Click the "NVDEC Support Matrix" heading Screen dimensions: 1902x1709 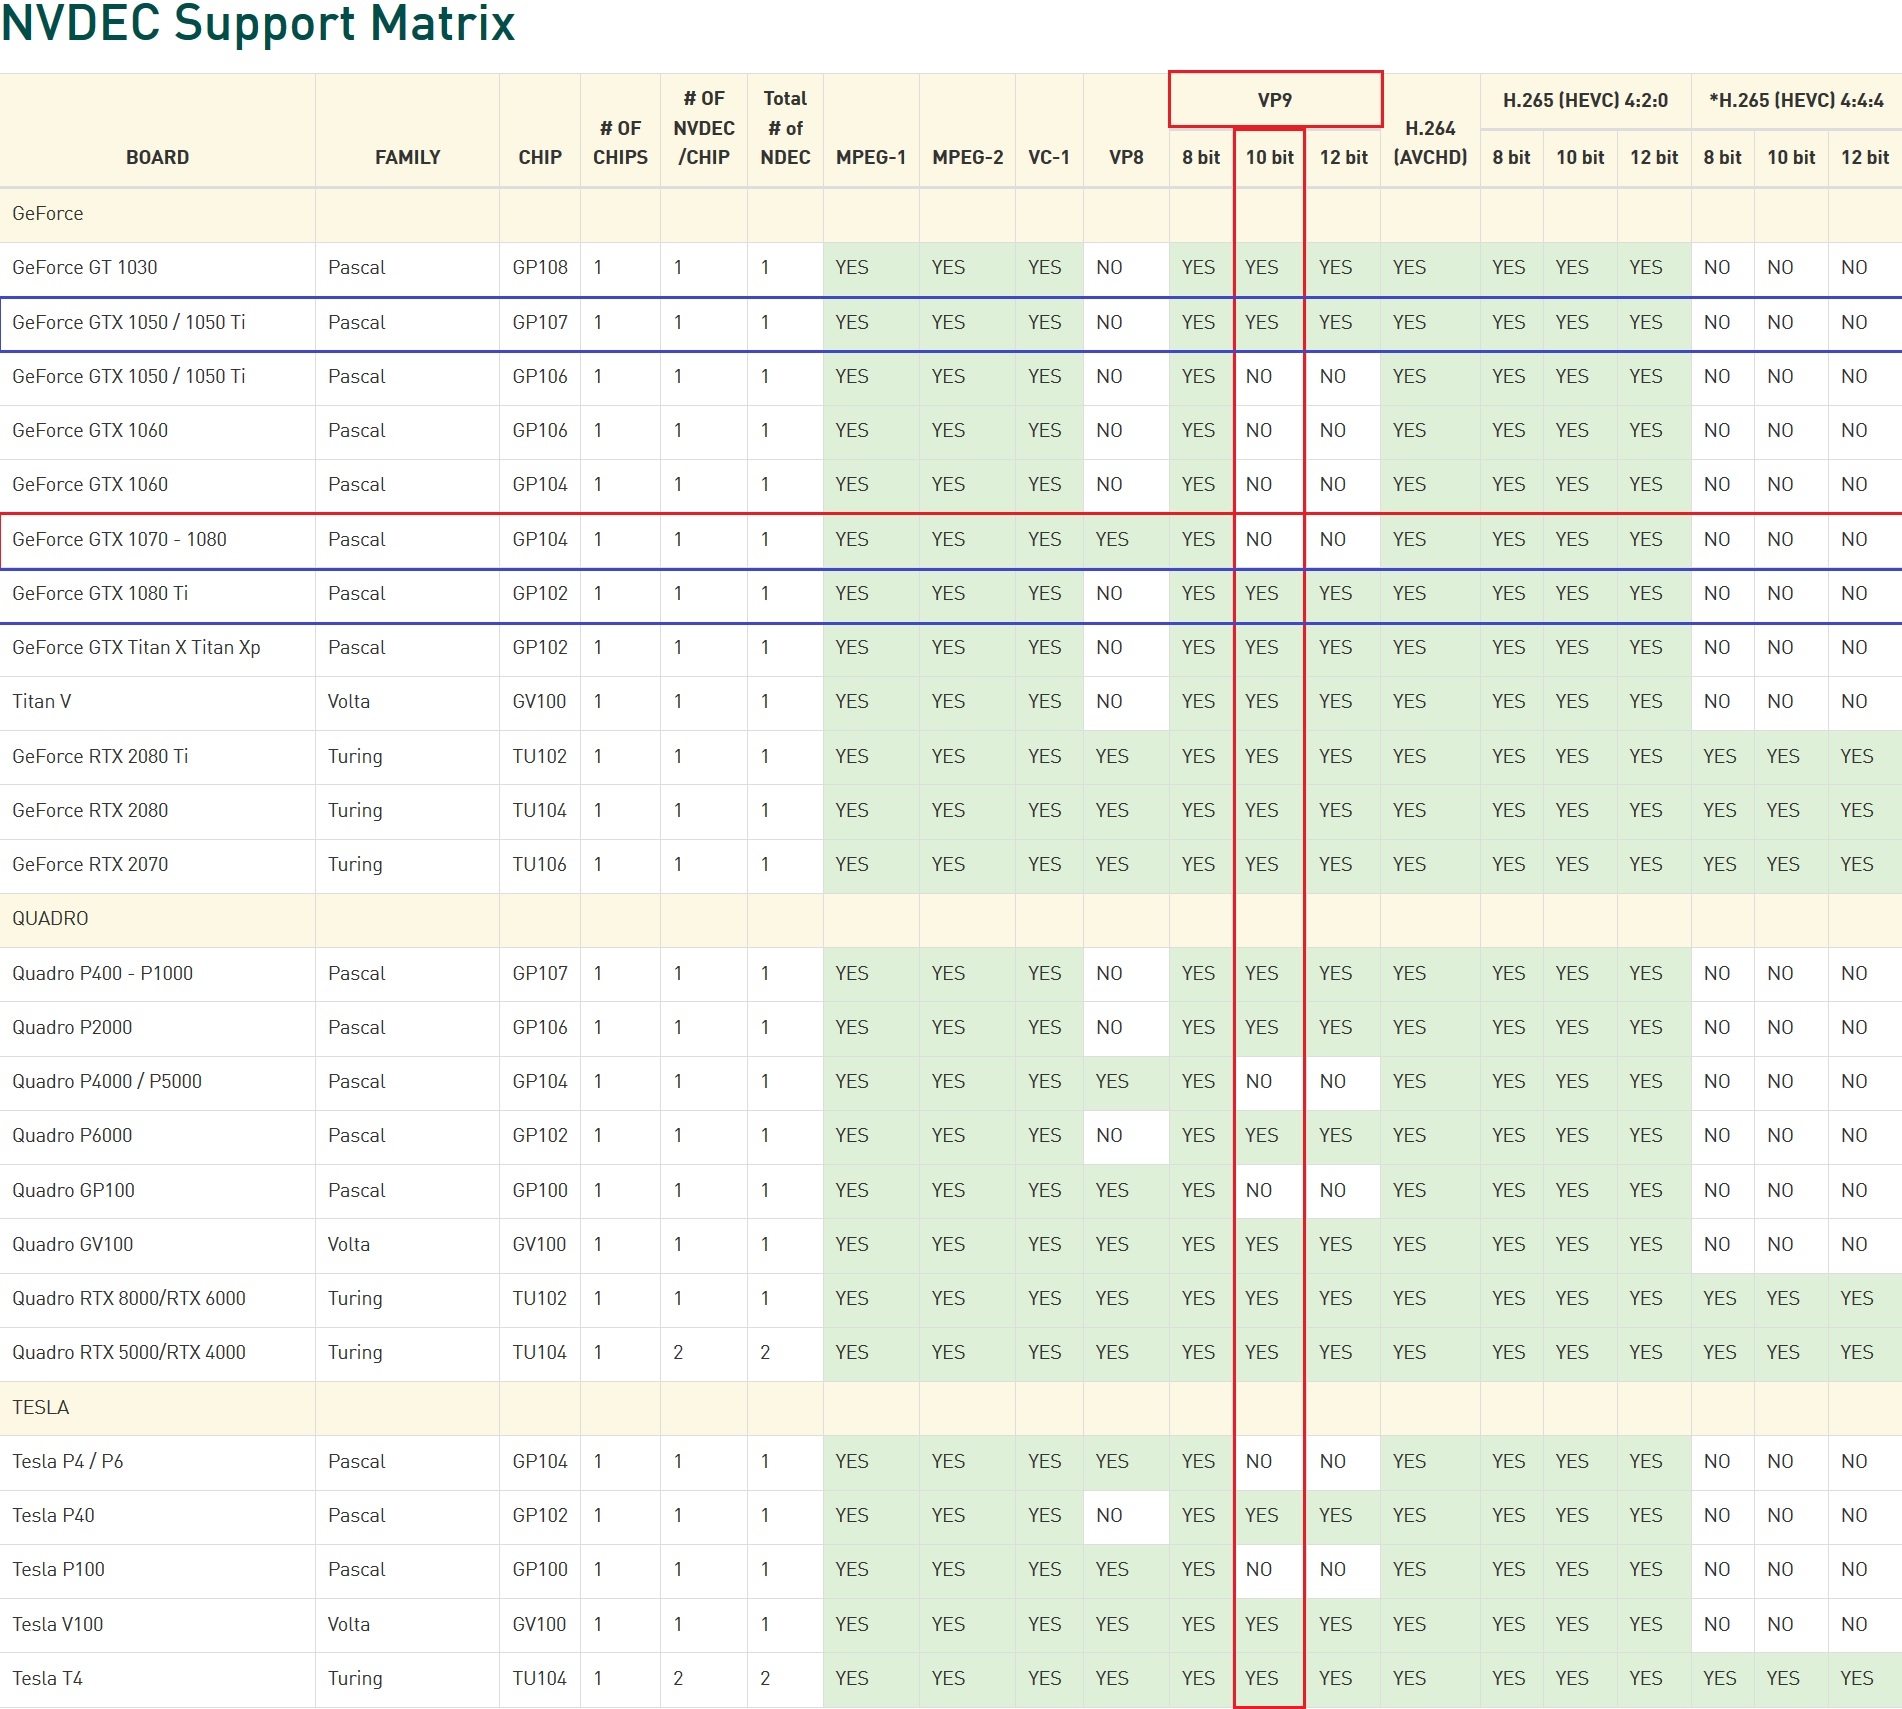[x=258, y=22]
